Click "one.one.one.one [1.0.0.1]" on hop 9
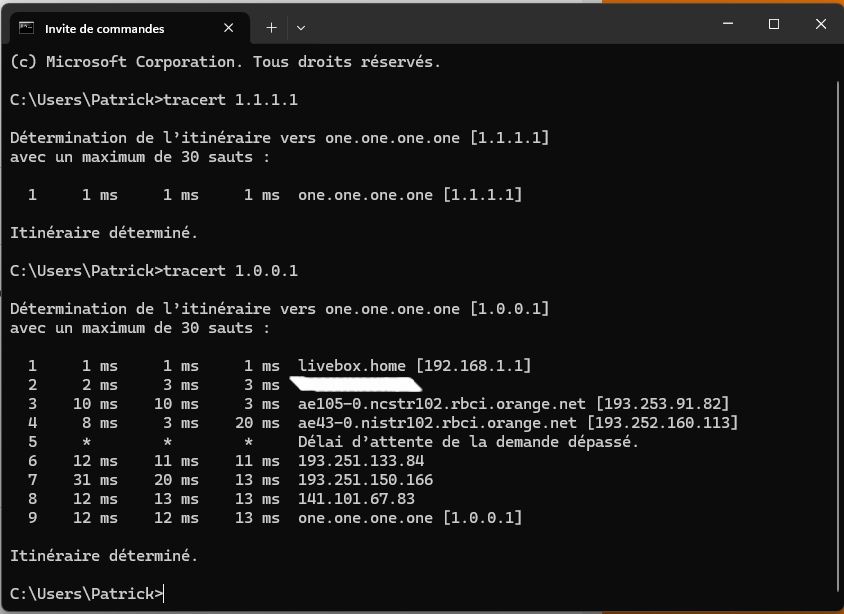Viewport: 844px width, 614px height. 410,517
